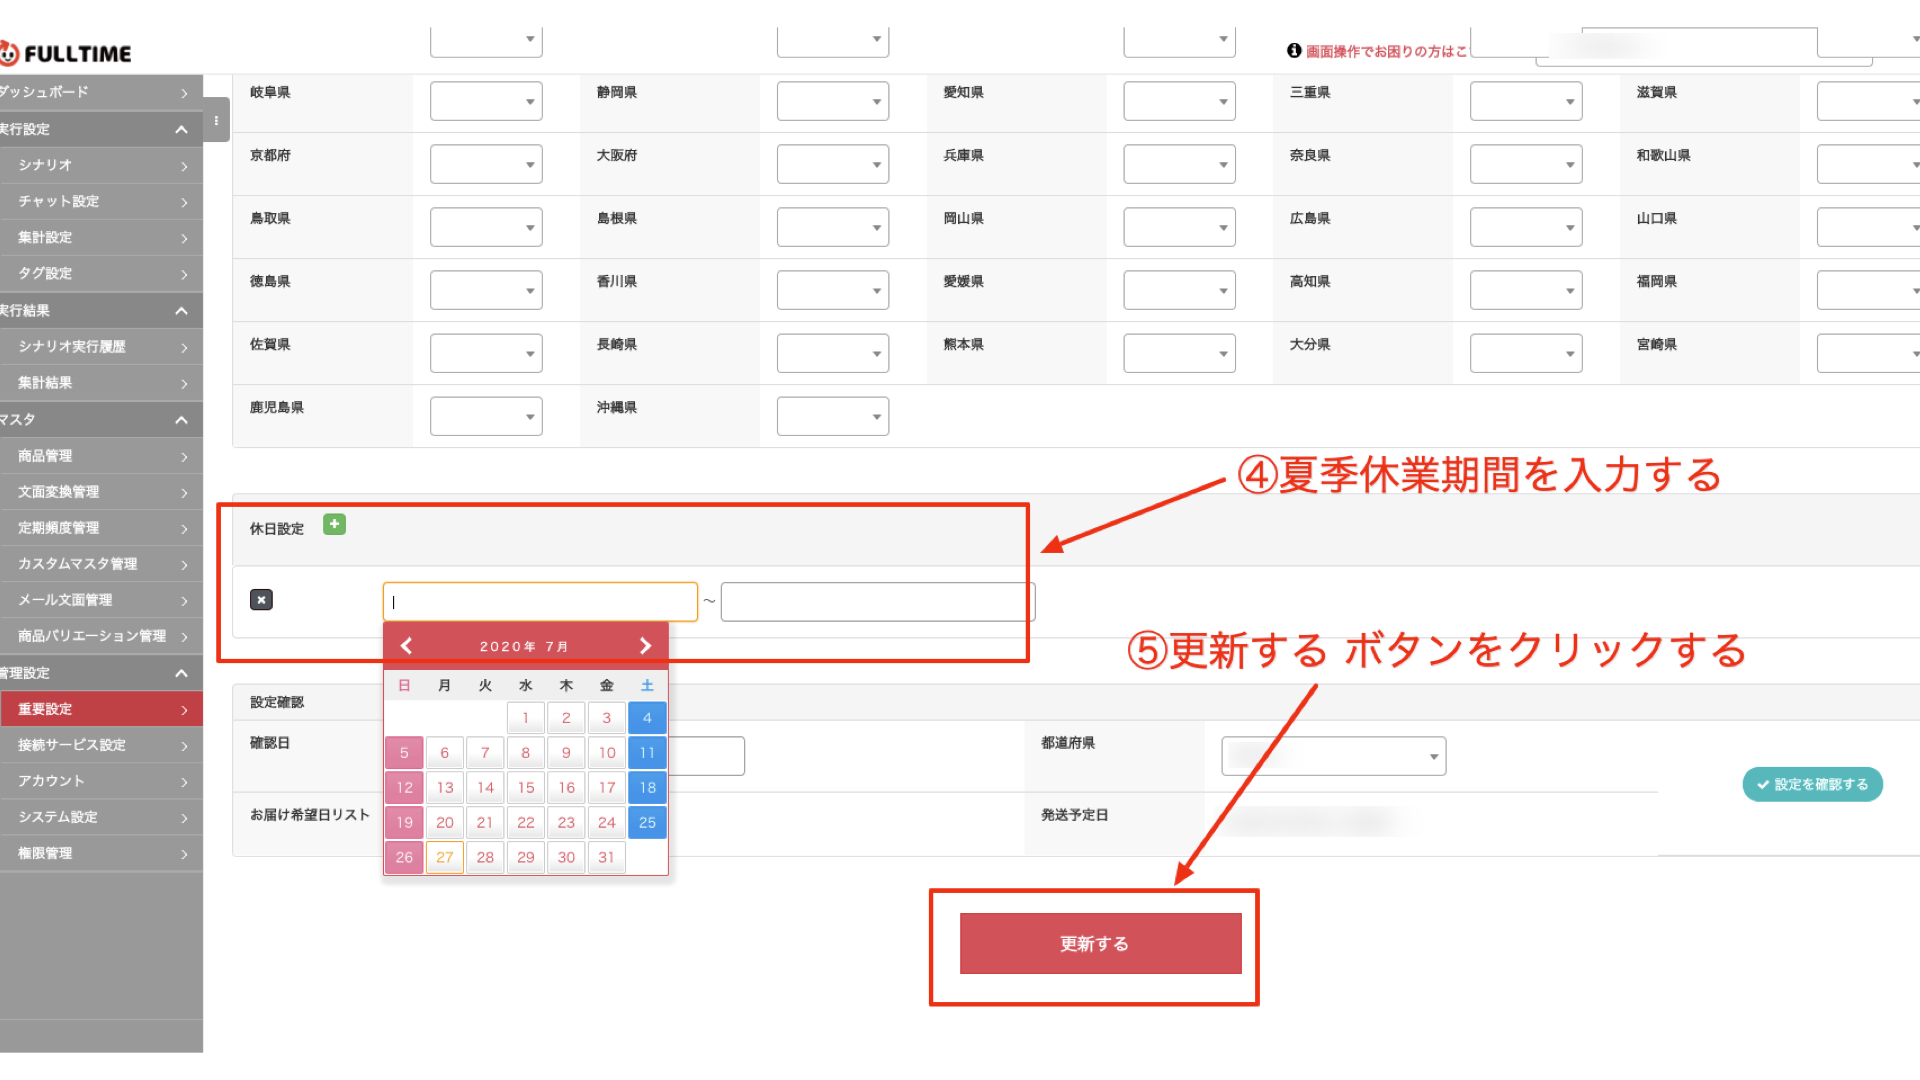This screenshot has height=1080, width=1920.
Task: Click the holiday start date input field
Action: [540, 602]
